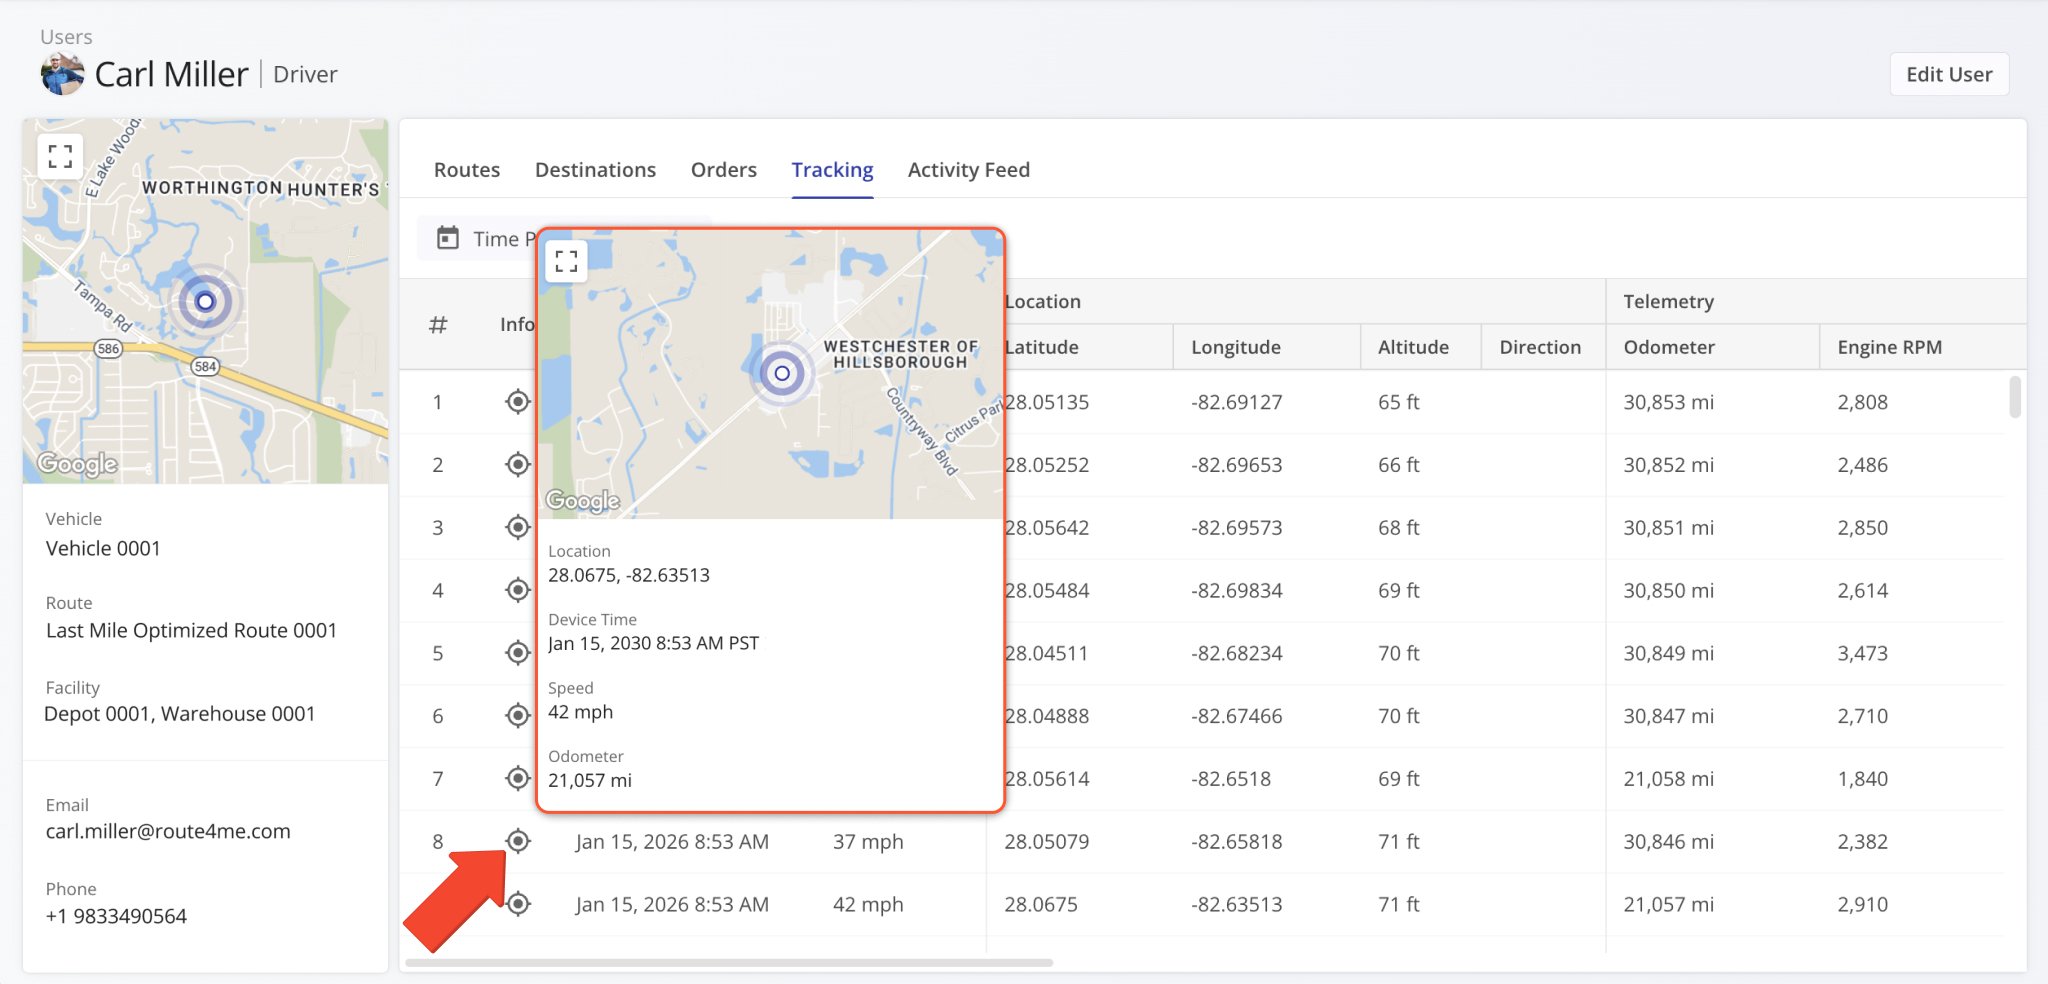Click the driver marker on sidebar map
Image resolution: width=2048 pixels, height=984 pixels.
[x=205, y=301]
